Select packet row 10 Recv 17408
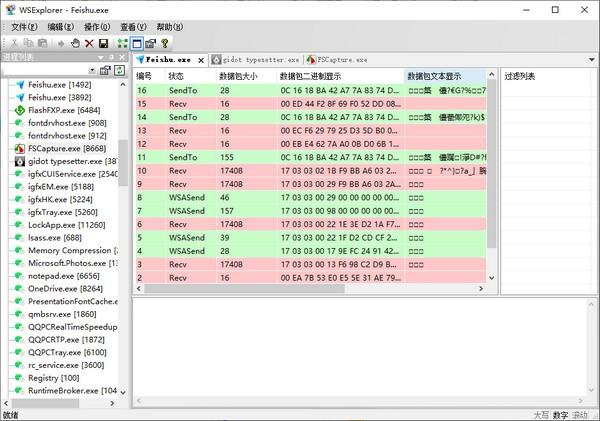The height and width of the screenshot is (421, 600). (311, 171)
